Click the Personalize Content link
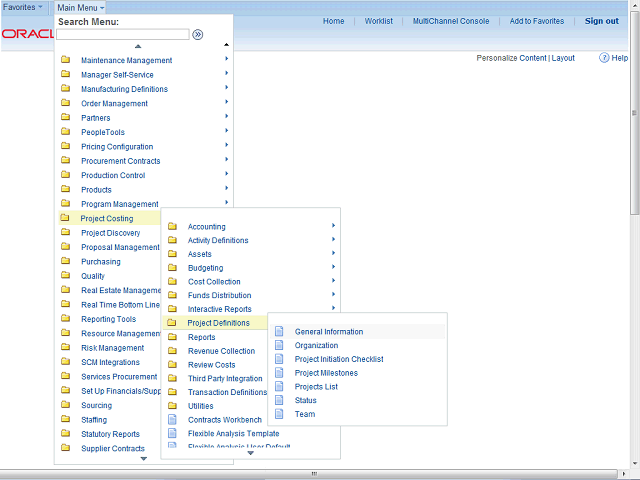Screen dimensions: 640x480 coord(511,58)
